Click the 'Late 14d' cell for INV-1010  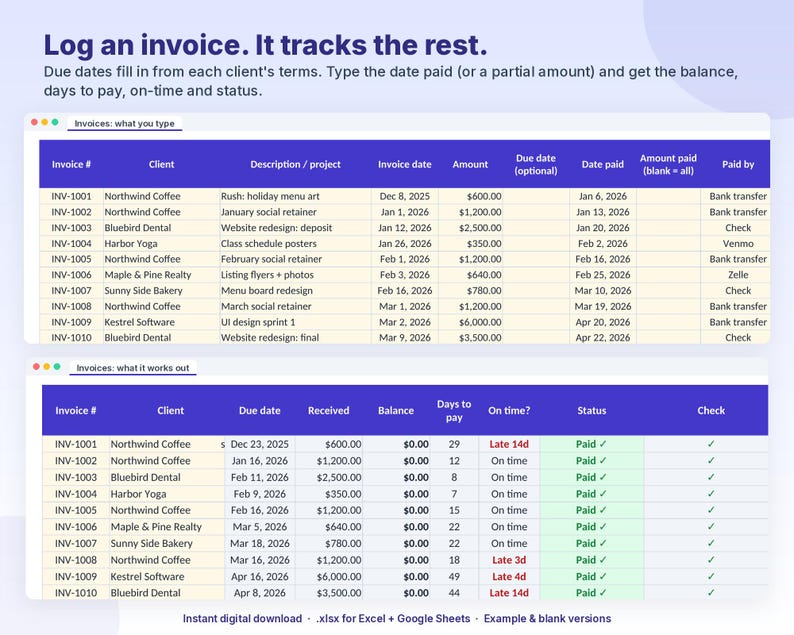click(509, 592)
